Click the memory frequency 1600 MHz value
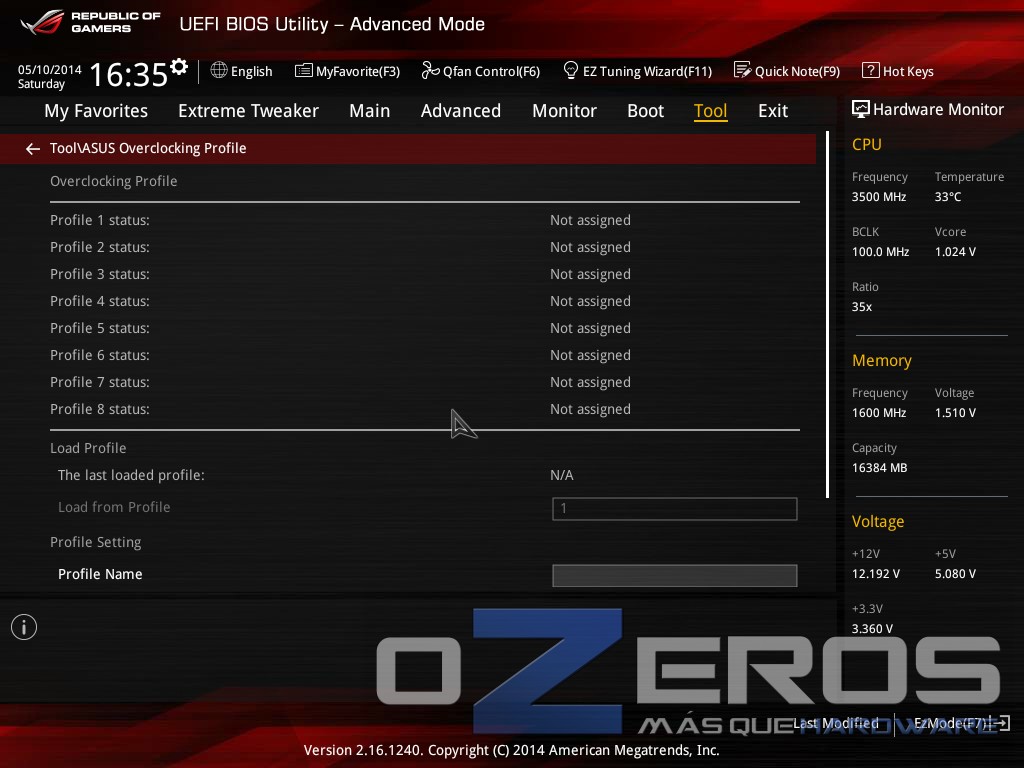Screen dimensions: 1024x768 click(x=879, y=413)
